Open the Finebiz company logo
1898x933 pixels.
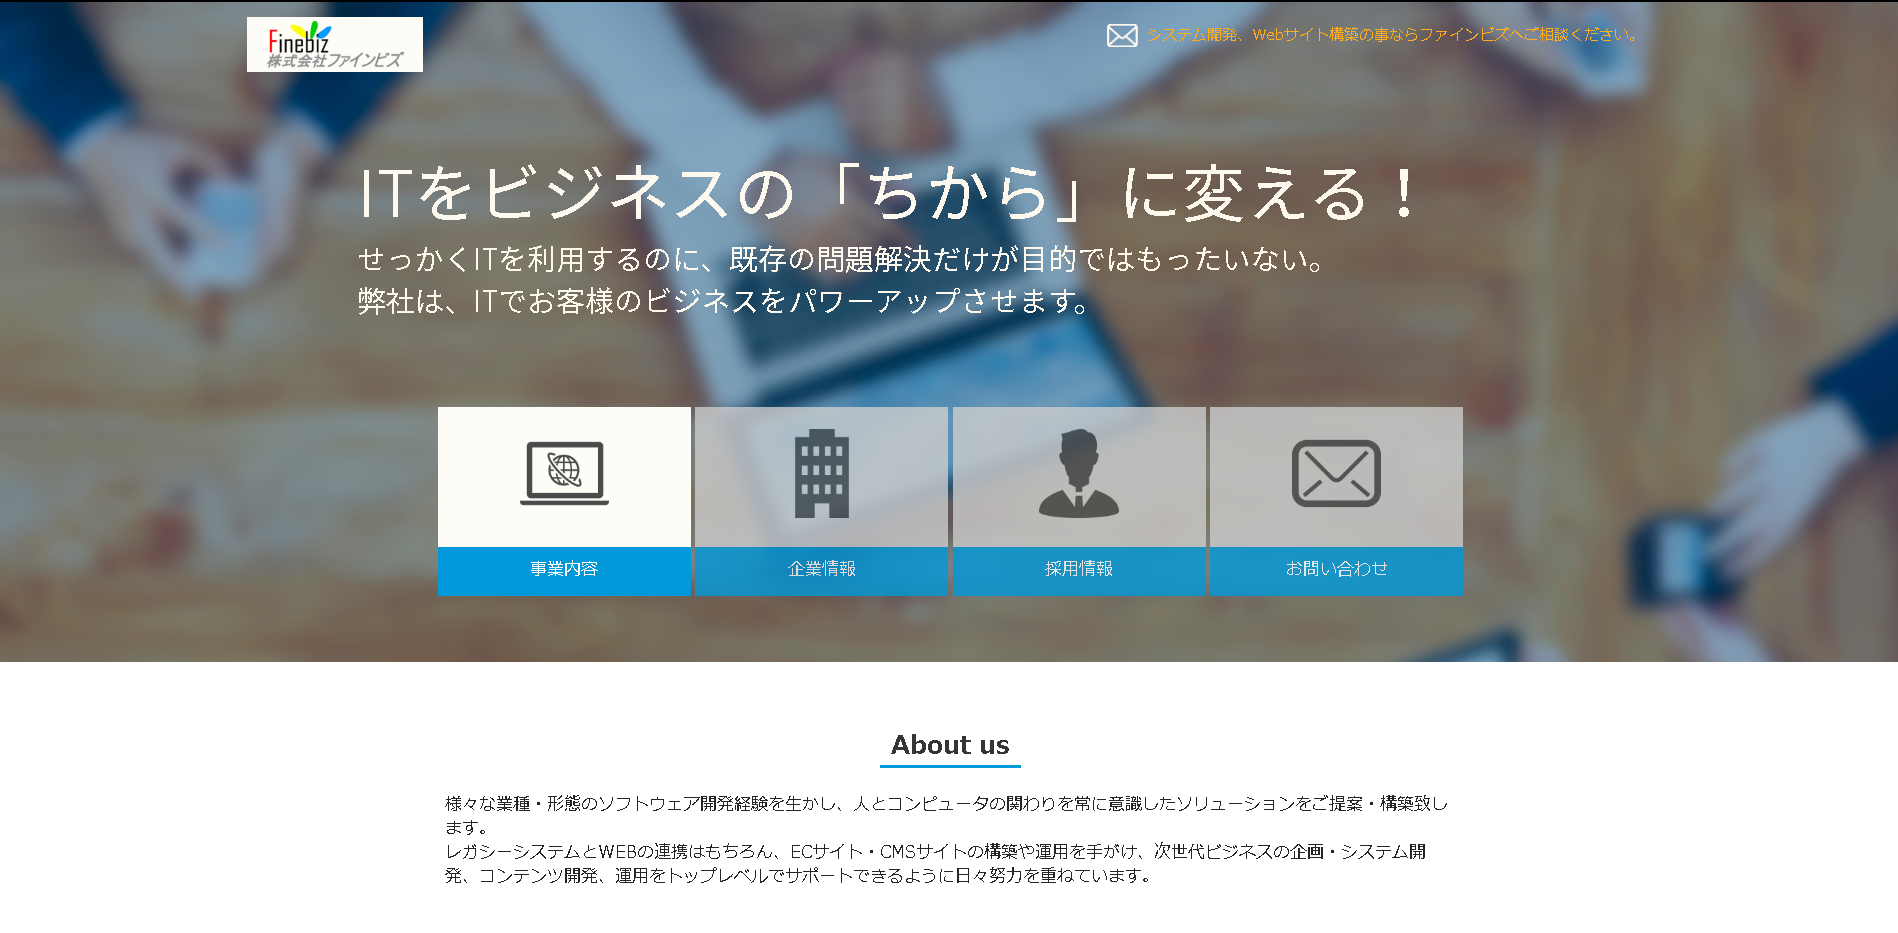[x=334, y=44]
